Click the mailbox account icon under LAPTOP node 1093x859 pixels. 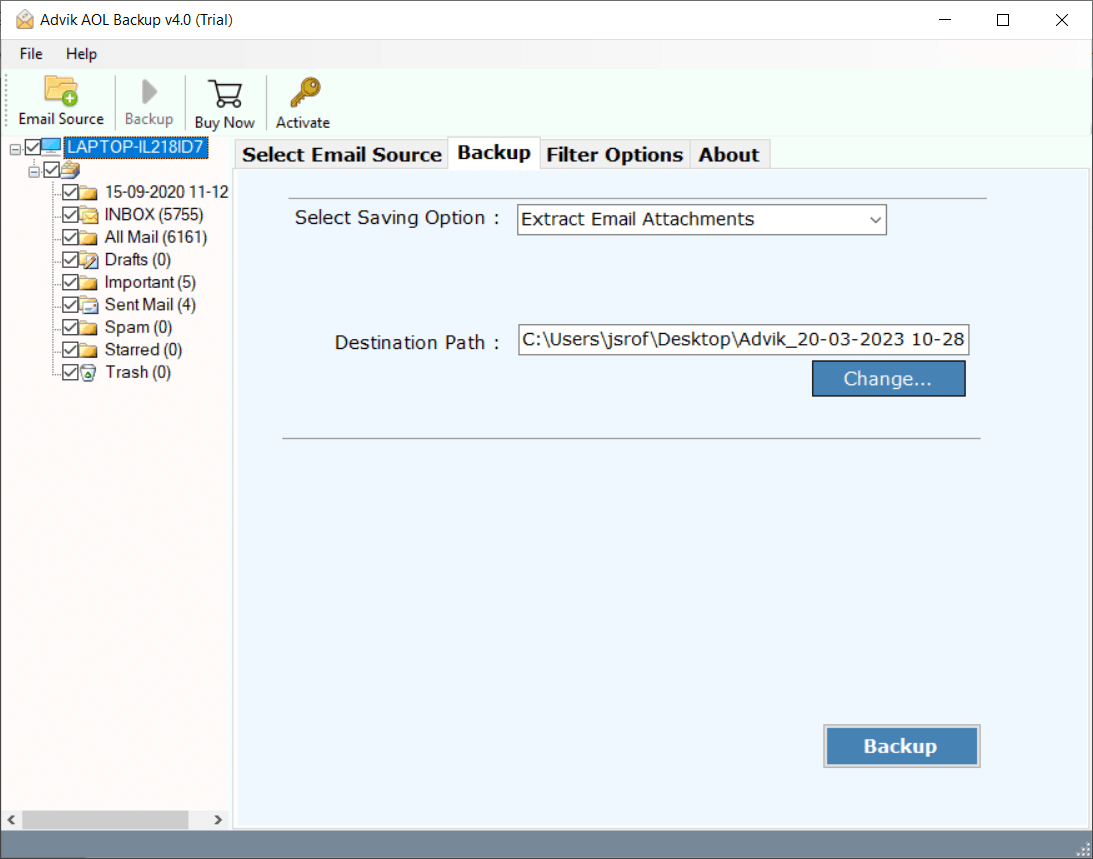tap(70, 169)
